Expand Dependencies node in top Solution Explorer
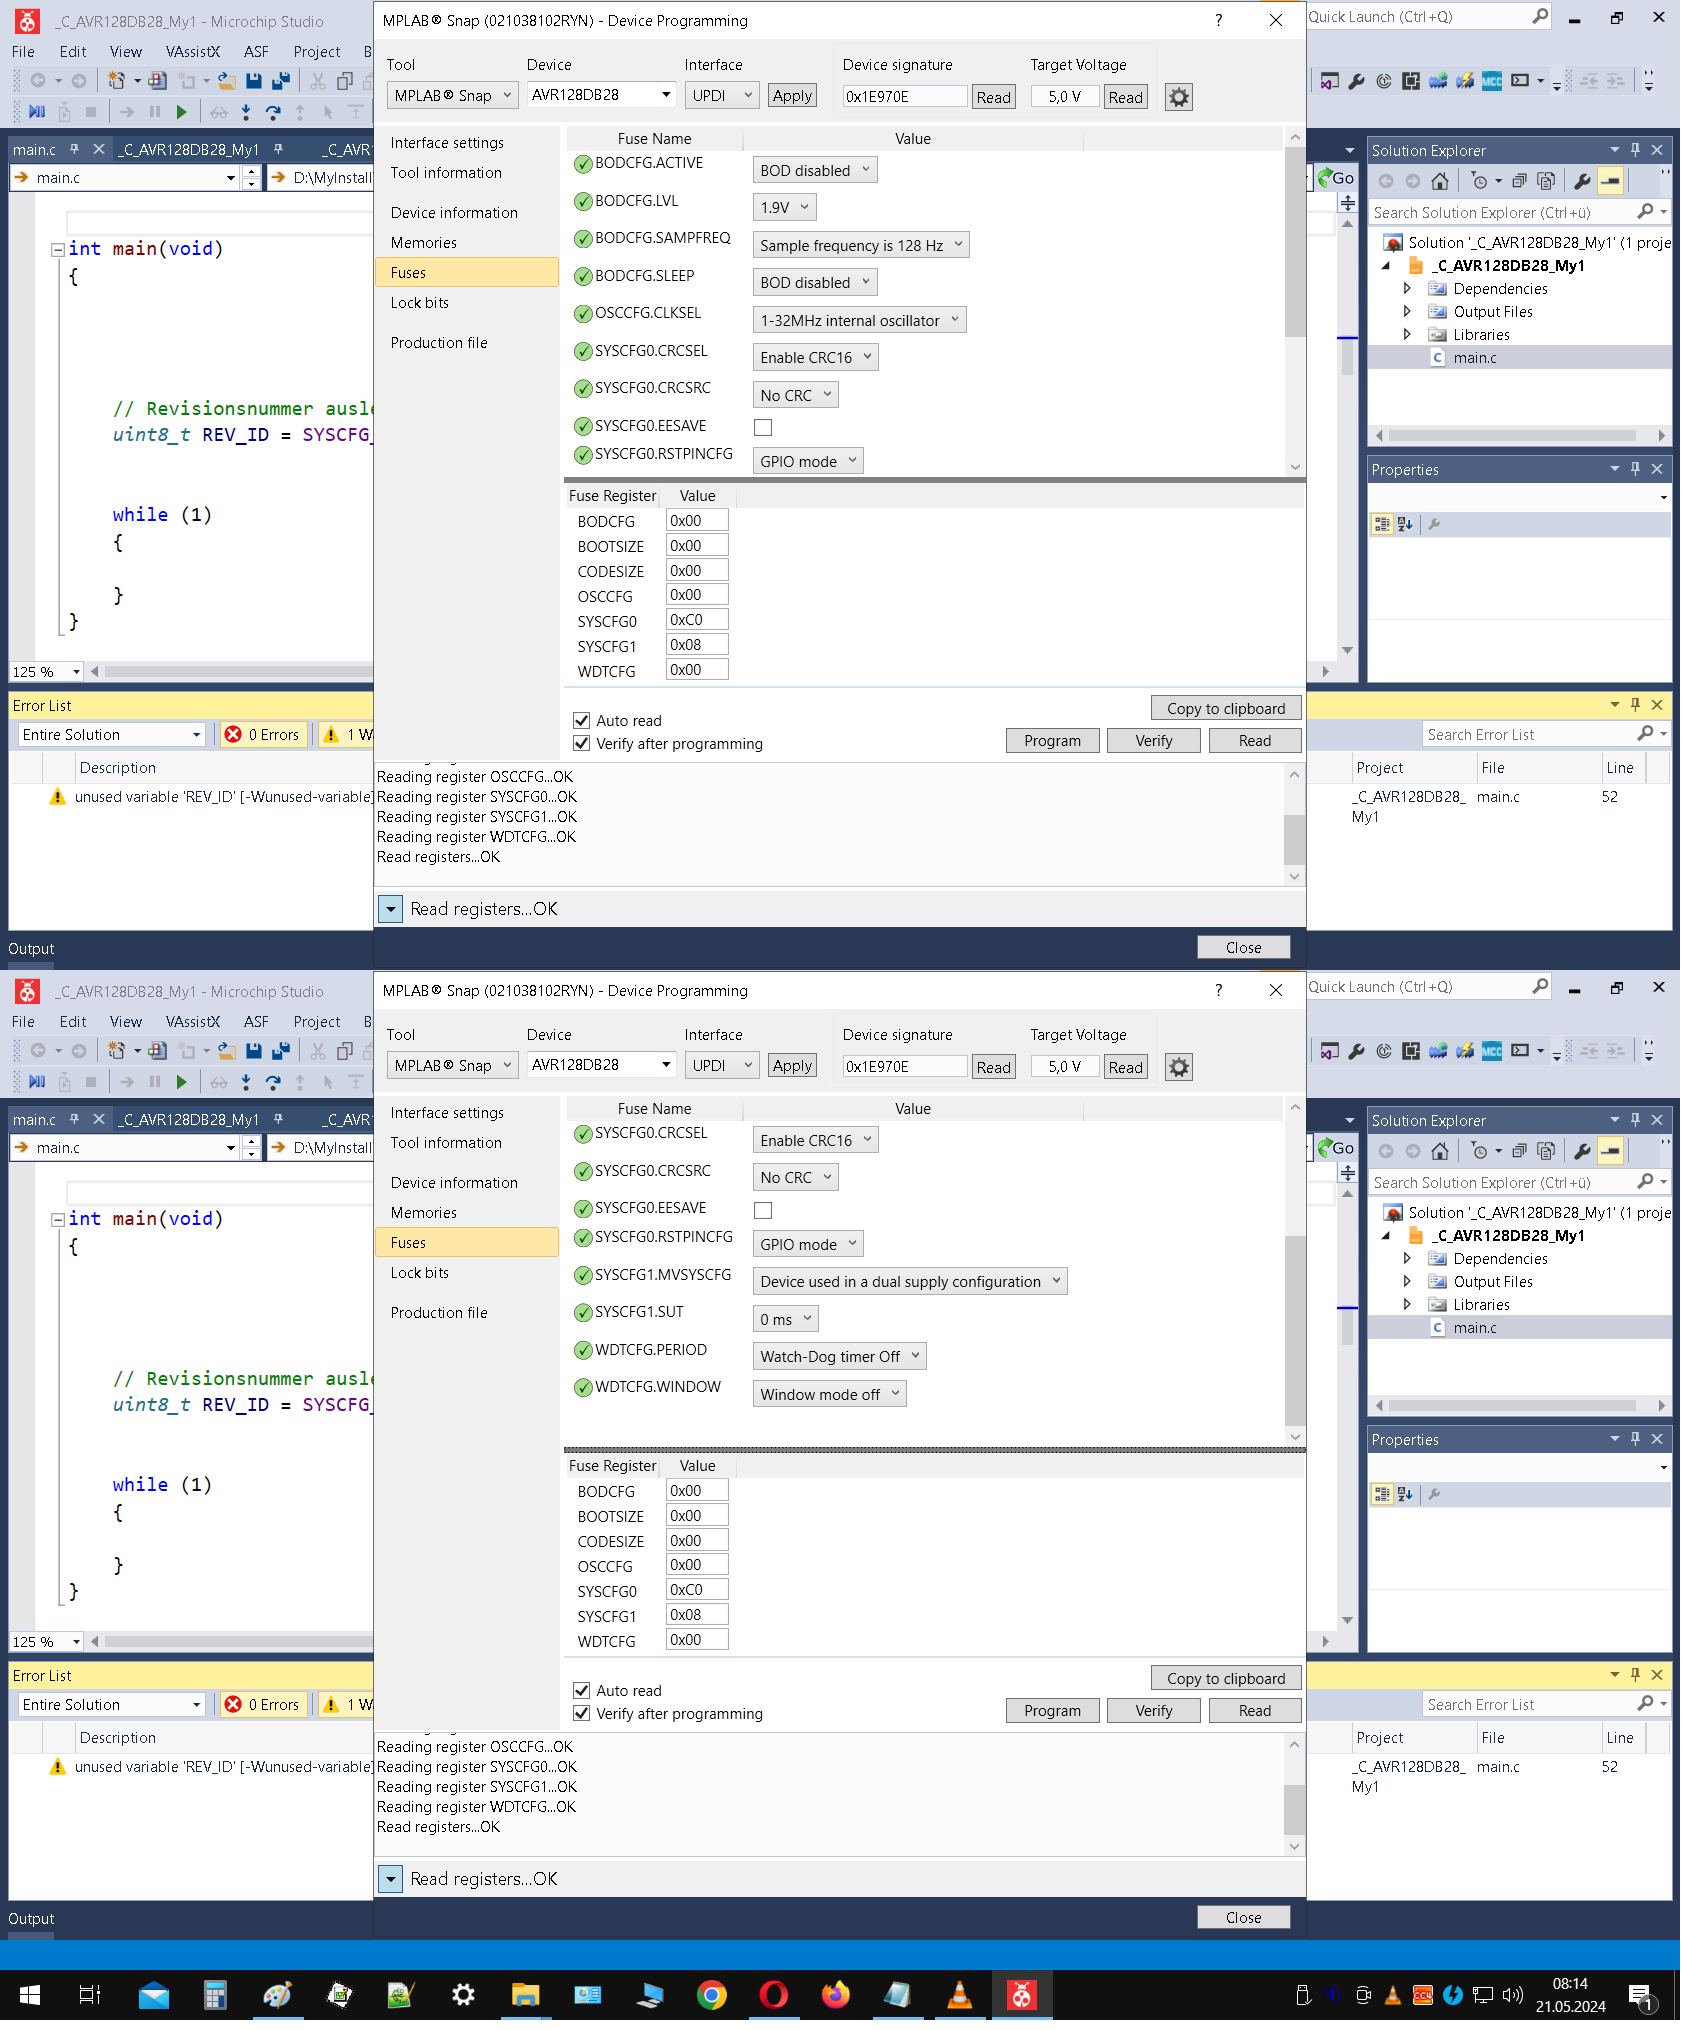This screenshot has width=1682, height=2030. pyautogui.click(x=1407, y=289)
